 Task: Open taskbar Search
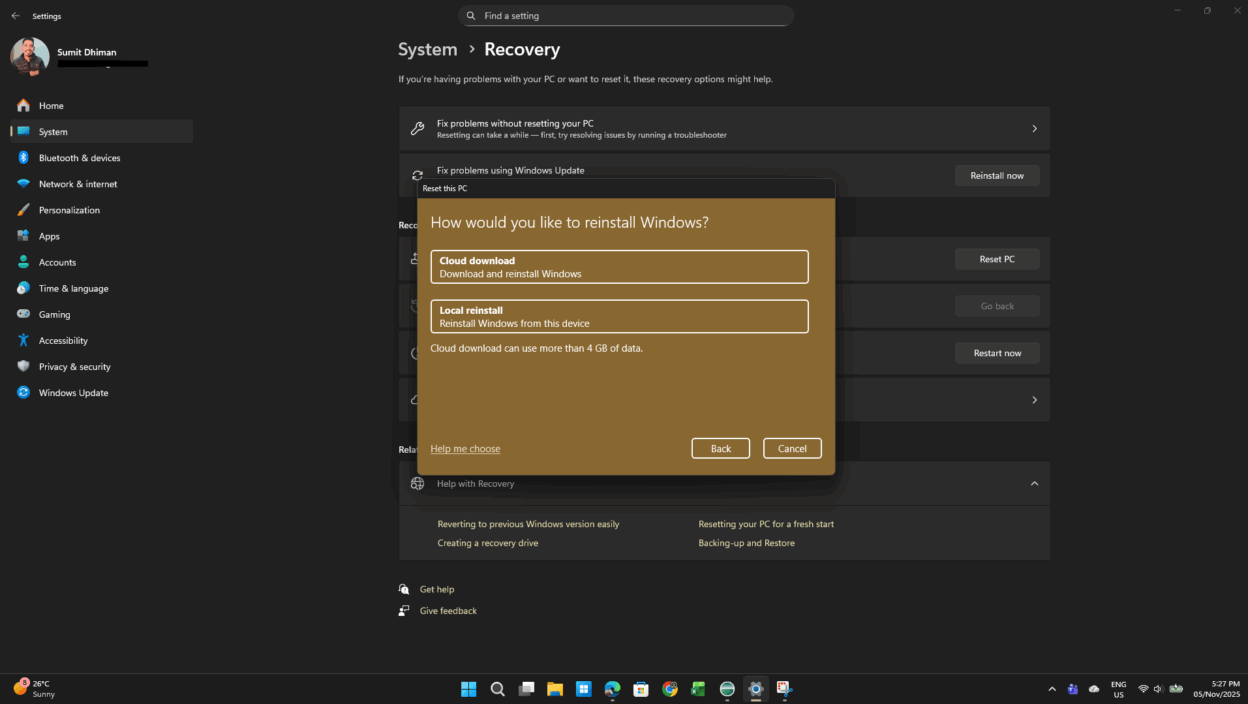coord(497,689)
